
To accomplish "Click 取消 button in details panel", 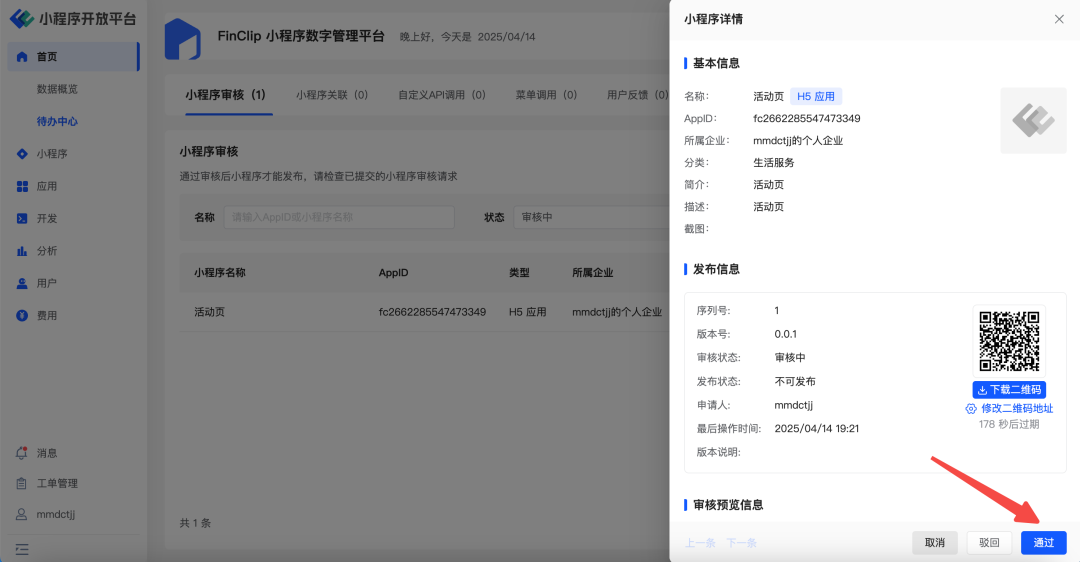I will [935, 543].
